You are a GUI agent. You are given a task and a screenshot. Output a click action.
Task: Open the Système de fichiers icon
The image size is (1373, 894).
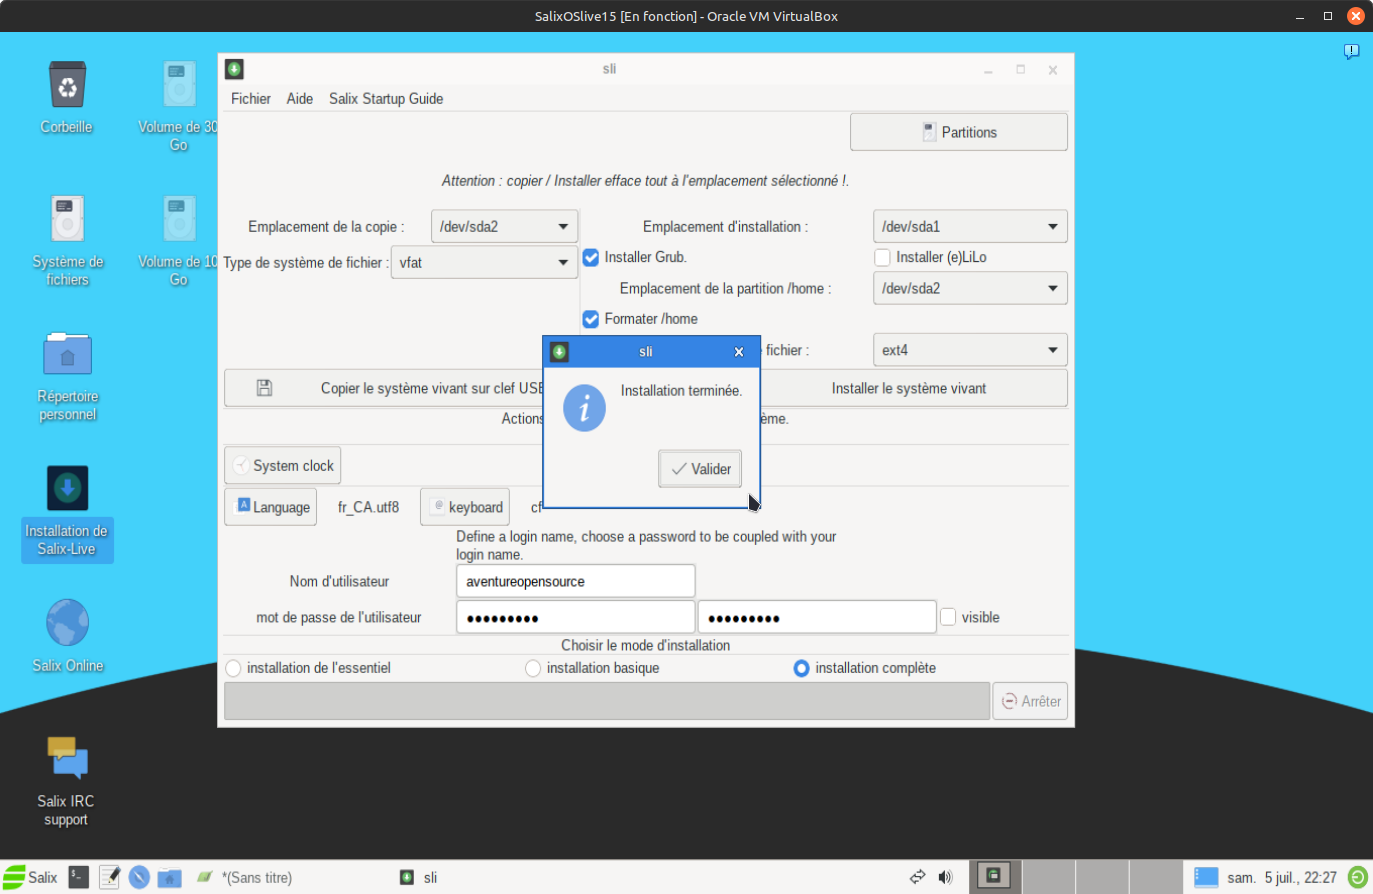pyautogui.click(x=67, y=220)
